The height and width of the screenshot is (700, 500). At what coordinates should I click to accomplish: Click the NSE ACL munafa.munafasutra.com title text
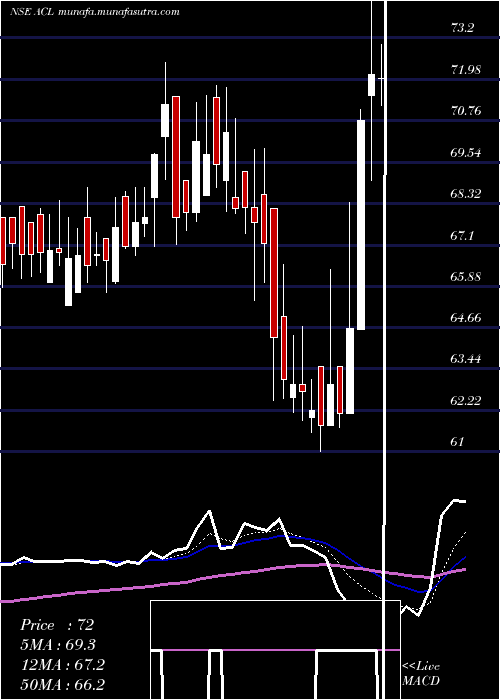(95, 12)
